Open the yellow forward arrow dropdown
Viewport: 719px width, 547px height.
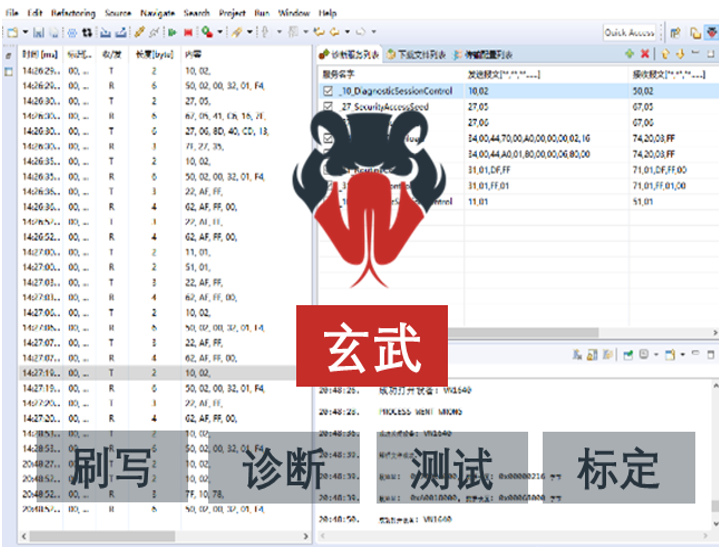tap(347, 32)
